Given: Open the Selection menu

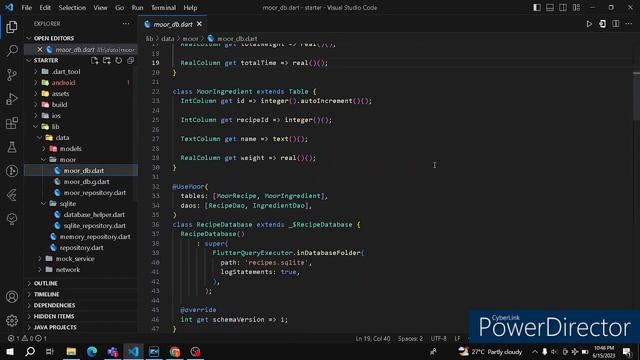Looking at the screenshot, I should [72, 8].
